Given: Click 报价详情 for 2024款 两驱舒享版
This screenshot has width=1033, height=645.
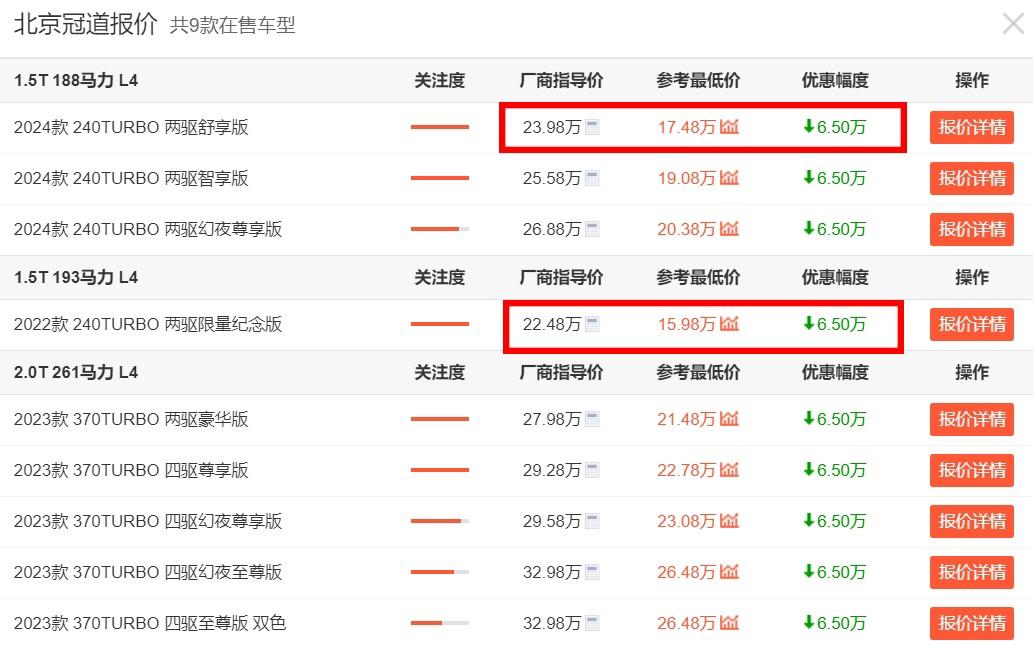Looking at the screenshot, I should pos(972,127).
